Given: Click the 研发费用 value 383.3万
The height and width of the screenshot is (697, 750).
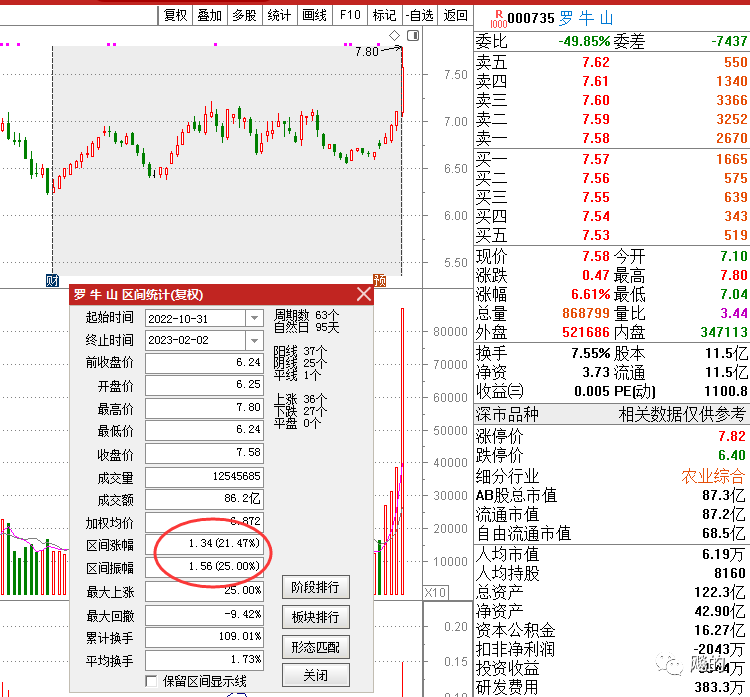Looking at the screenshot, I should coord(719,687).
